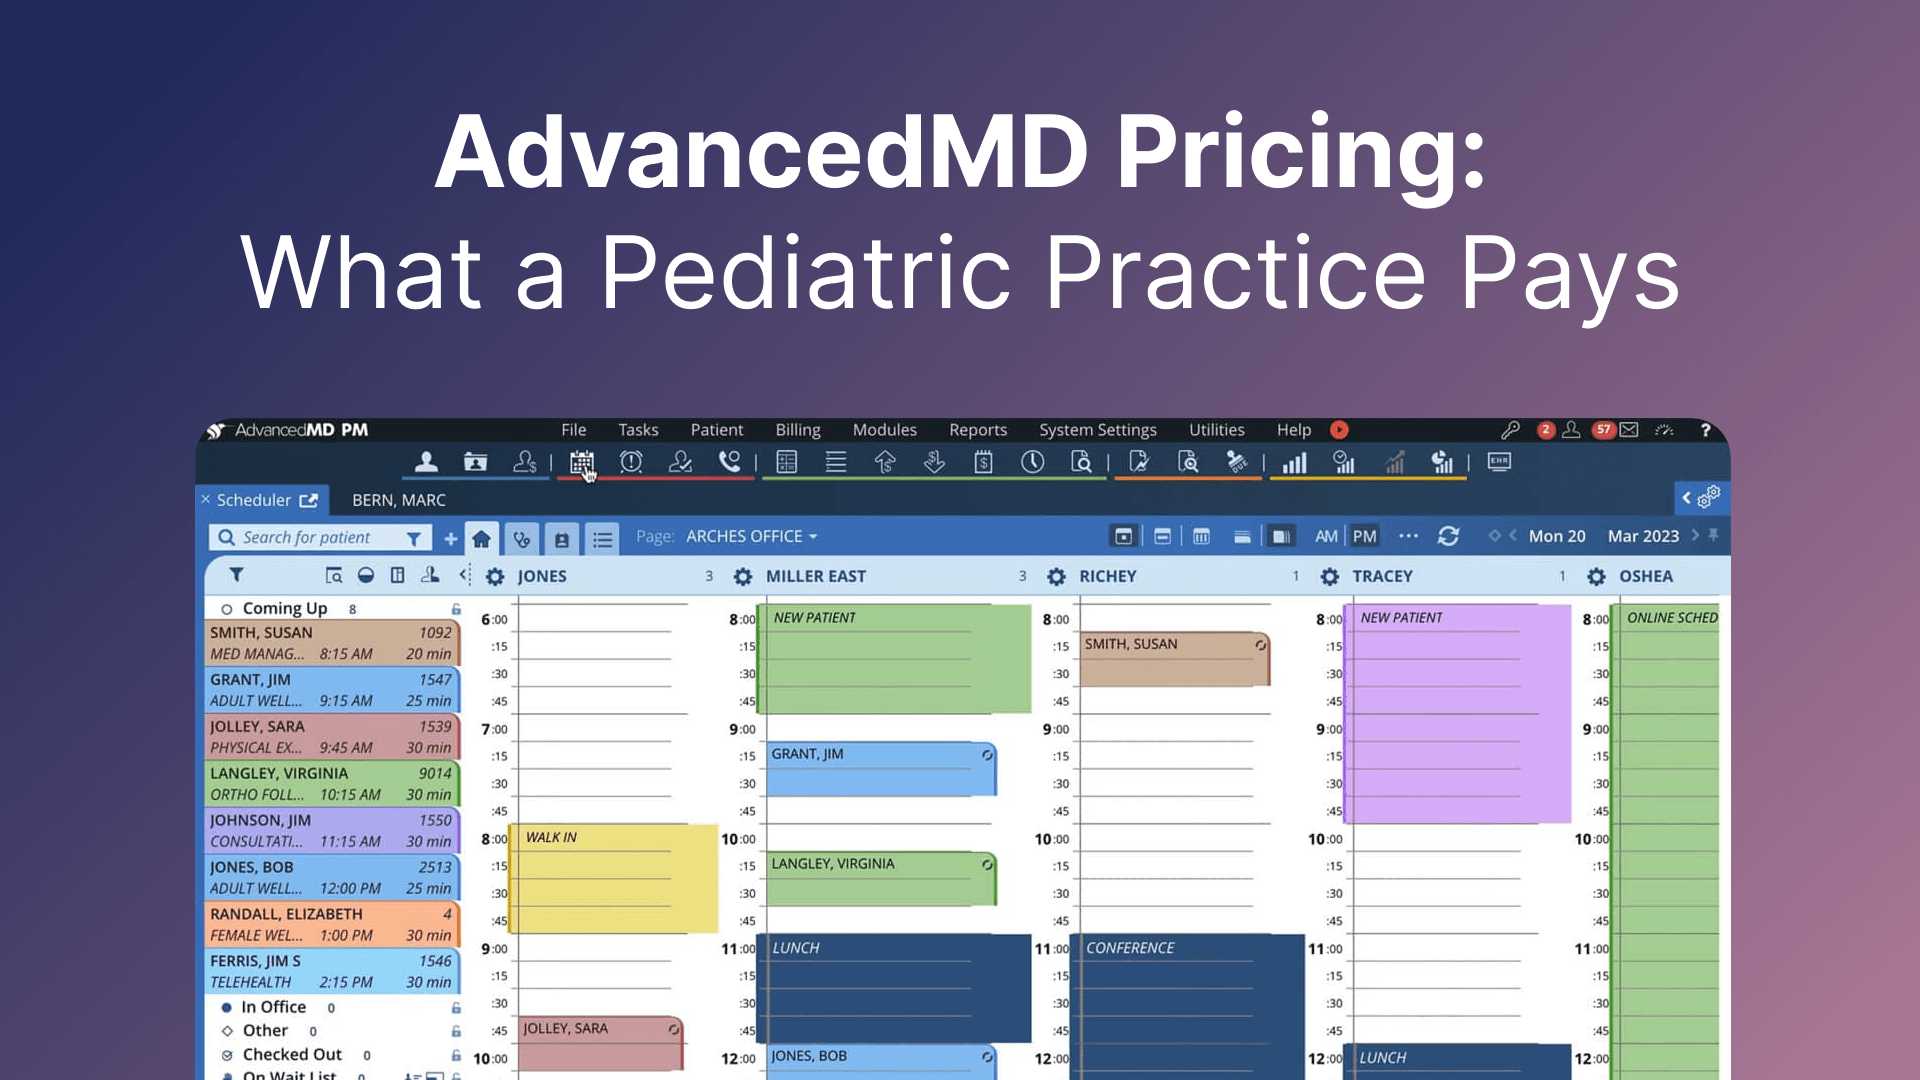The width and height of the screenshot is (1920, 1080).
Task: Open the phone call toolbar icon
Action: pyautogui.click(x=730, y=462)
